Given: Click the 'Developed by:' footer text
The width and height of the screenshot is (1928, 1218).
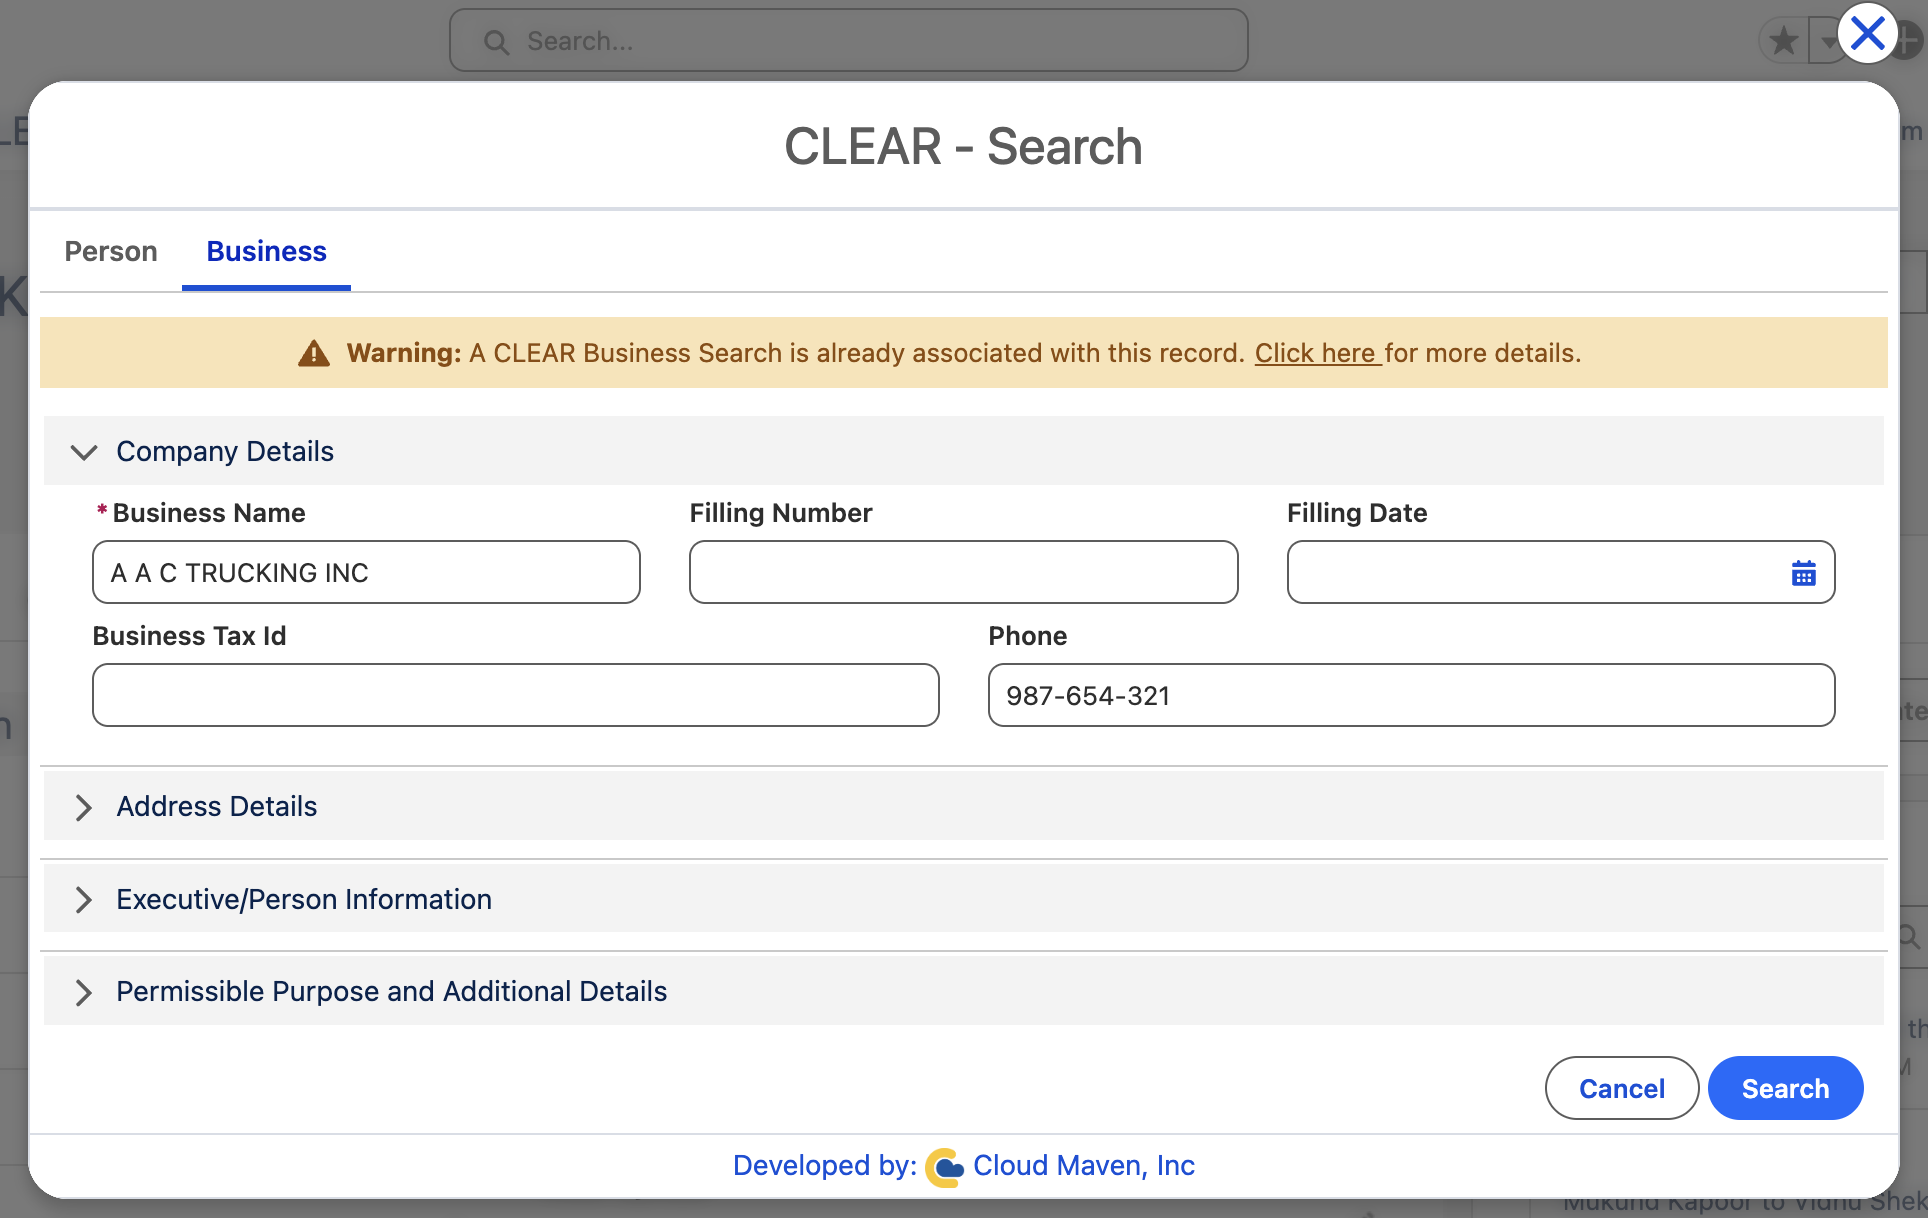Looking at the screenshot, I should point(825,1166).
